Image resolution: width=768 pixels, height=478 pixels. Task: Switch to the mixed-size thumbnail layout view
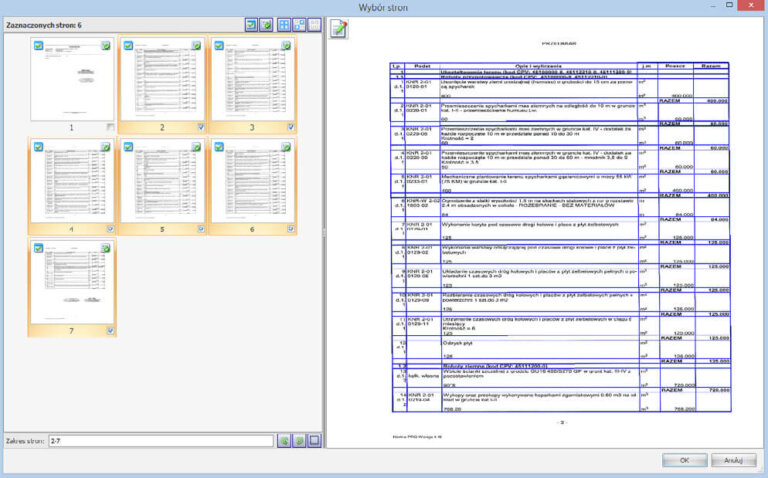[299, 24]
